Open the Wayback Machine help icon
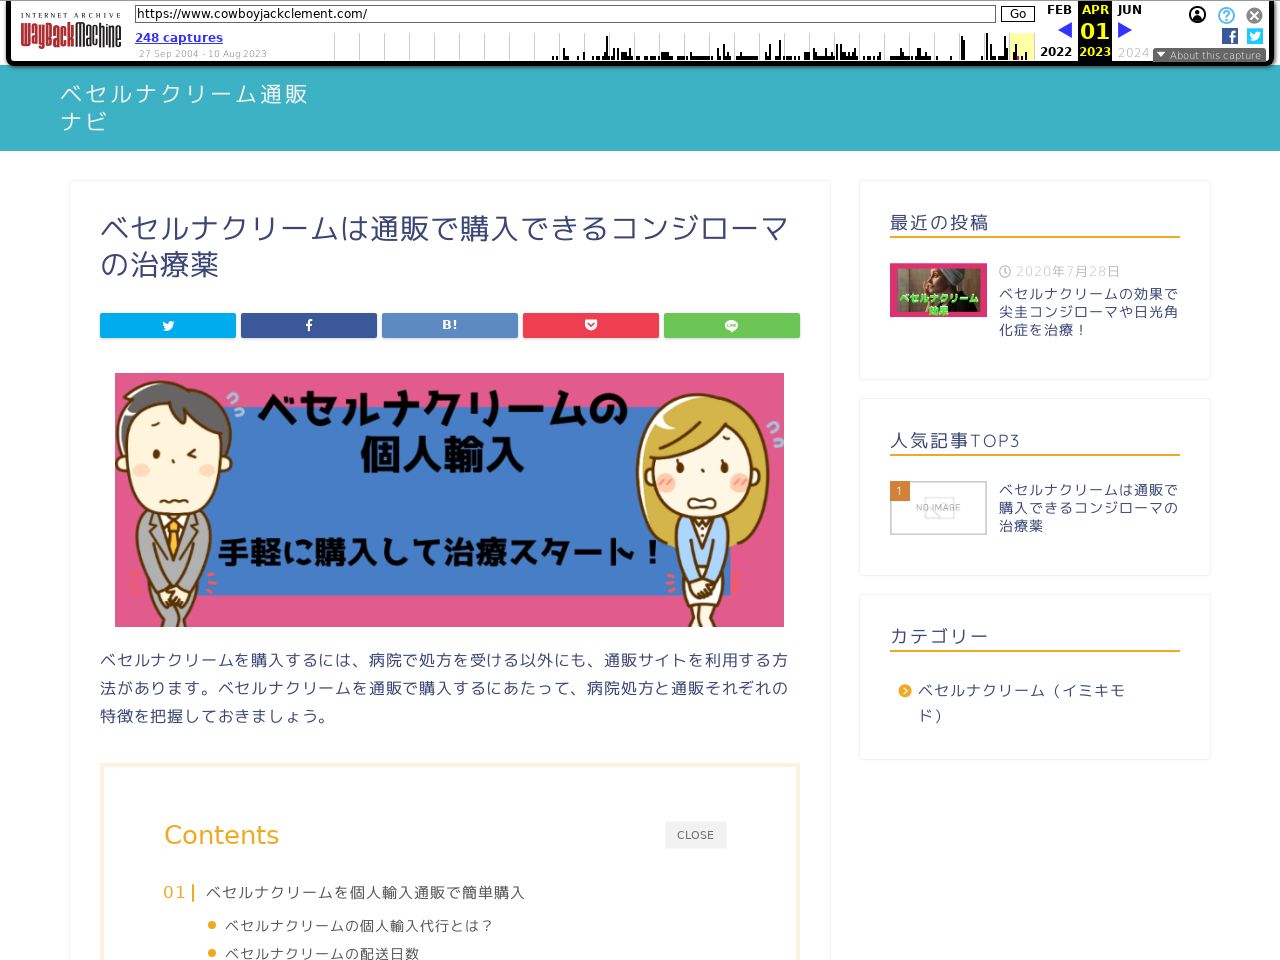Screen dimensions: 1280x960 (1226, 15)
